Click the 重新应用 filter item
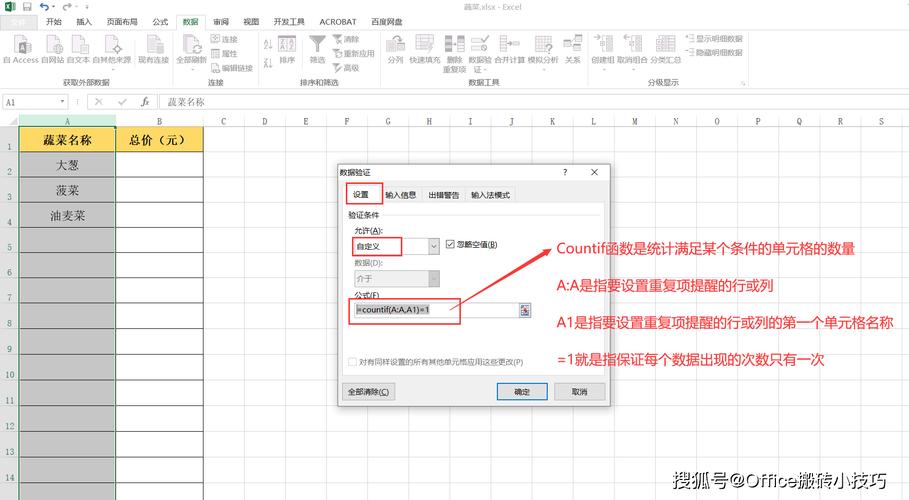Viewport: 909px width, 500px height. click(x=354, y=53)
